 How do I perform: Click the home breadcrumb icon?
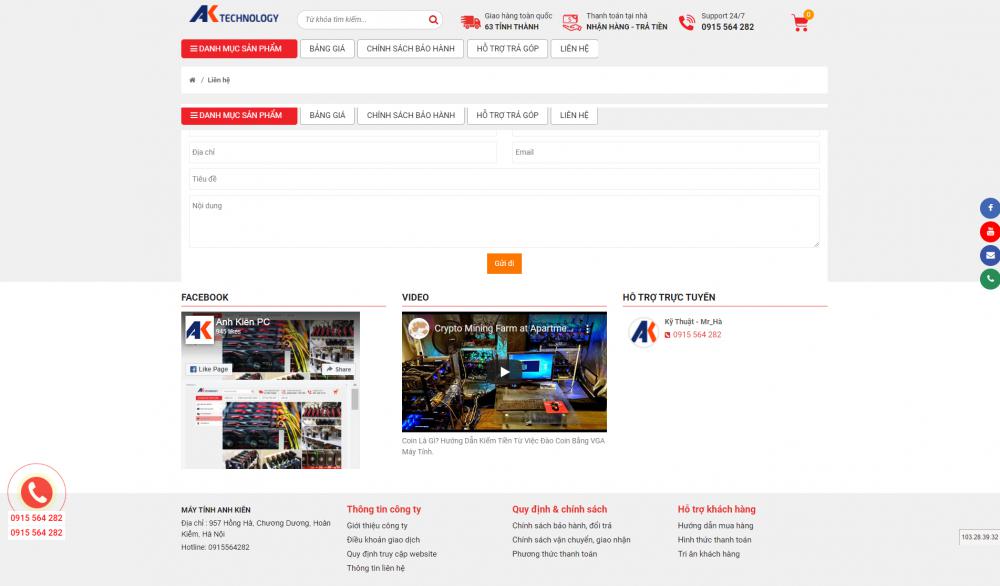tap(192, 80)
